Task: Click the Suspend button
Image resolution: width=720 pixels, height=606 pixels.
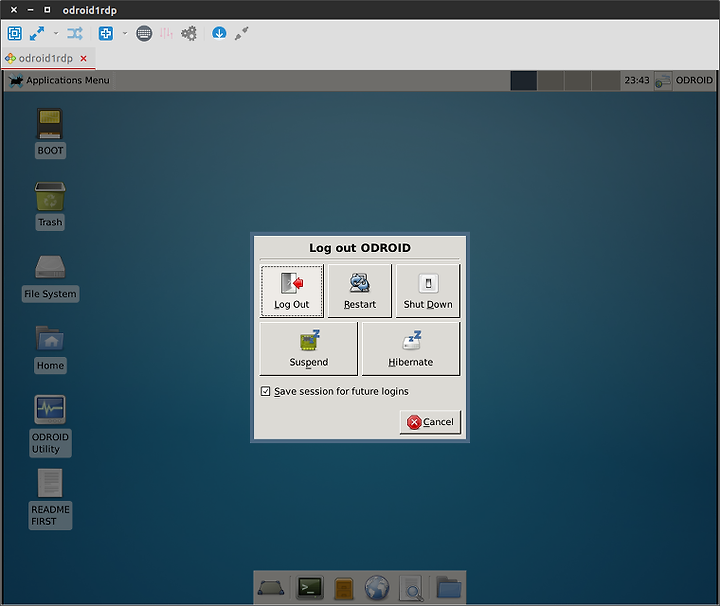Action: tap(309, 349)
